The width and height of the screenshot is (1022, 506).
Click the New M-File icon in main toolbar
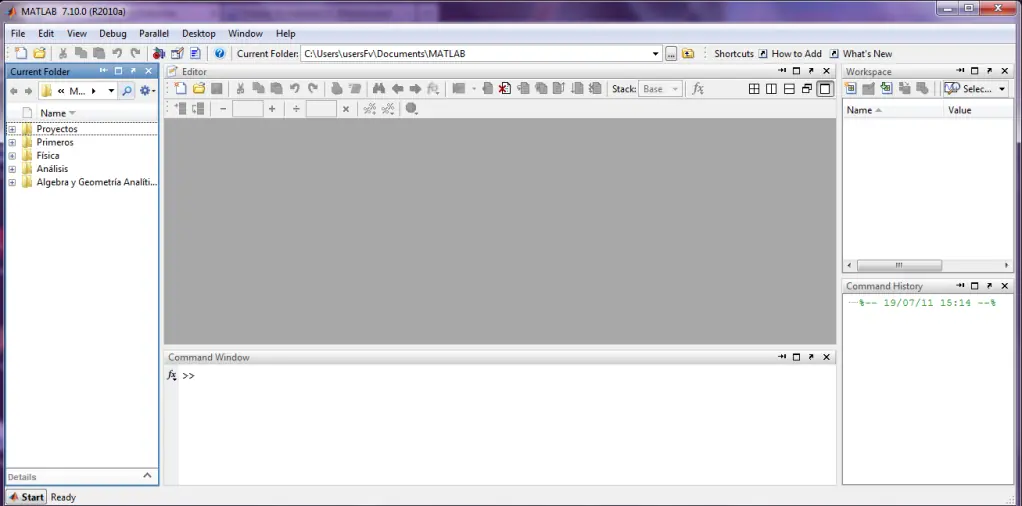[22, 53]
